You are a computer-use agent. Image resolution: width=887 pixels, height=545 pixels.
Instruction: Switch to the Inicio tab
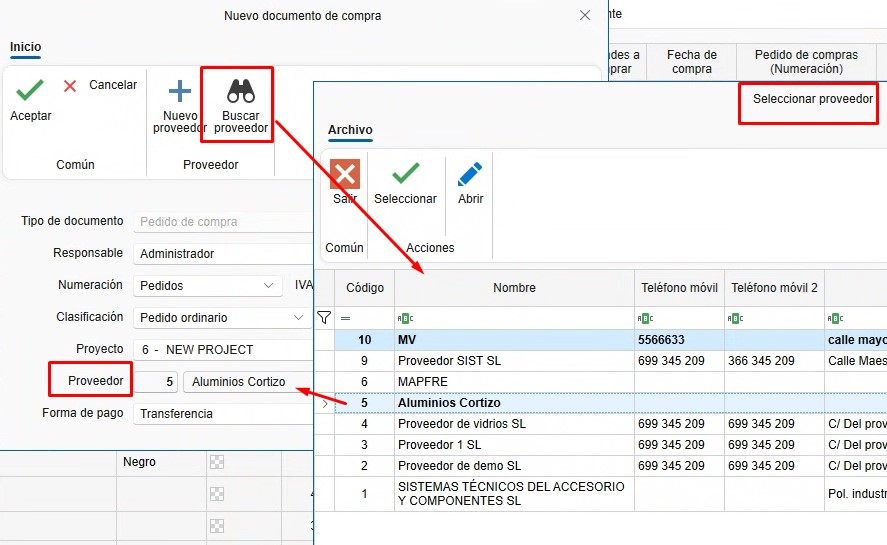point(25,47)
